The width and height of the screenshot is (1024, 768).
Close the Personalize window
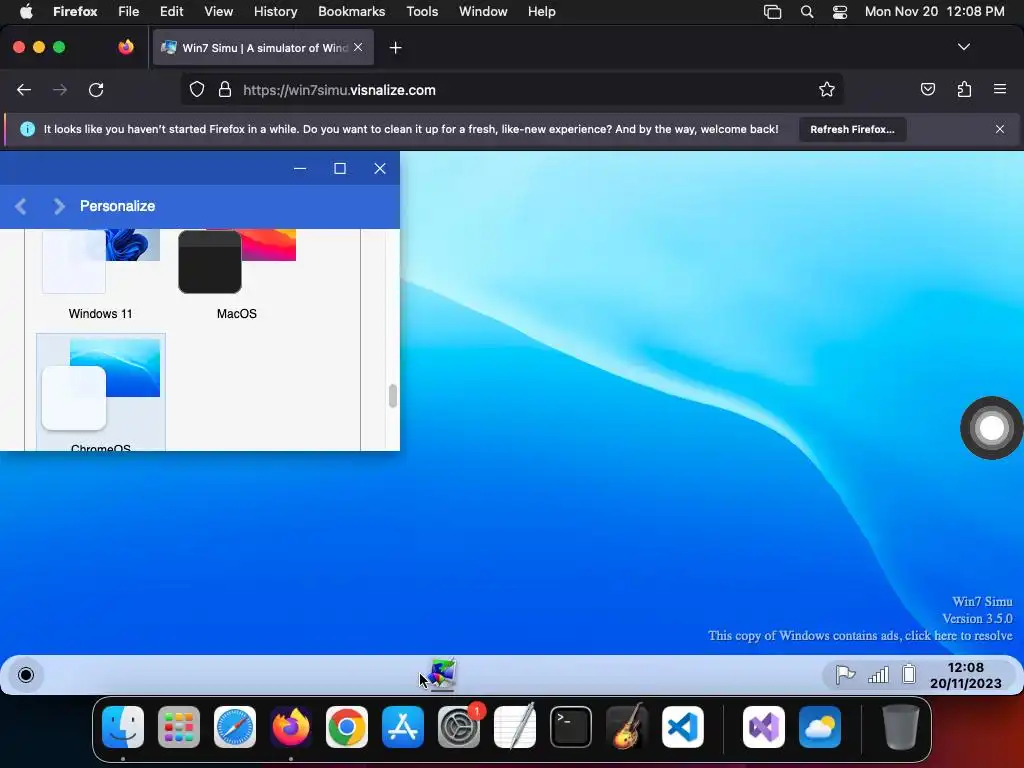click(379, 168)
